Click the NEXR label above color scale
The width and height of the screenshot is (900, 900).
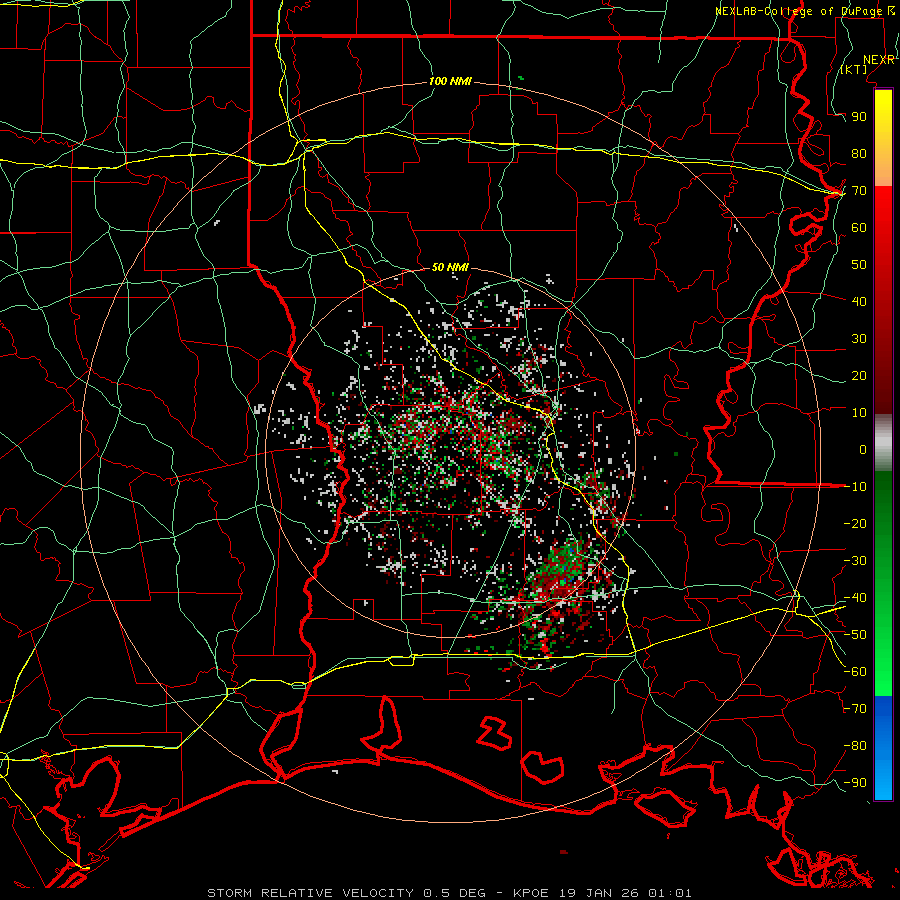tap(879, 60)
